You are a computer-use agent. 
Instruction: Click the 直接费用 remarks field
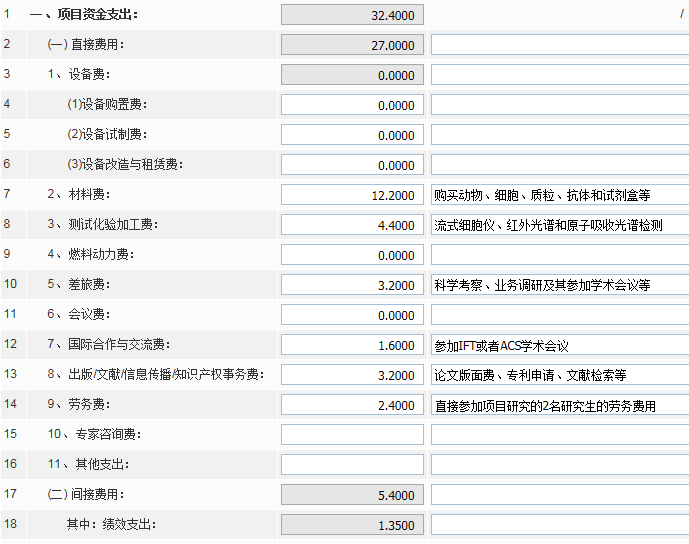coord(560,45)
